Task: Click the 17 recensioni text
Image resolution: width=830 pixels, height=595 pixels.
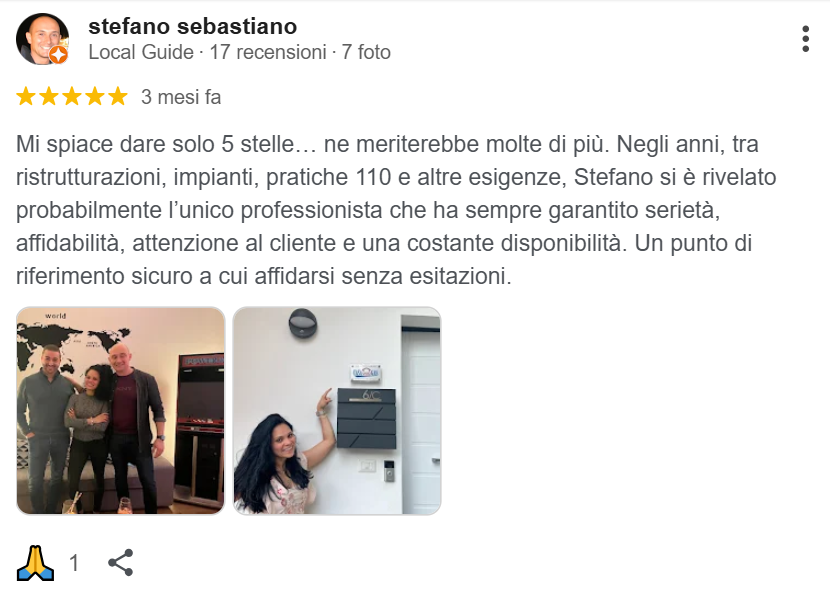Action: pyautogui.click(x=268, y=52)
